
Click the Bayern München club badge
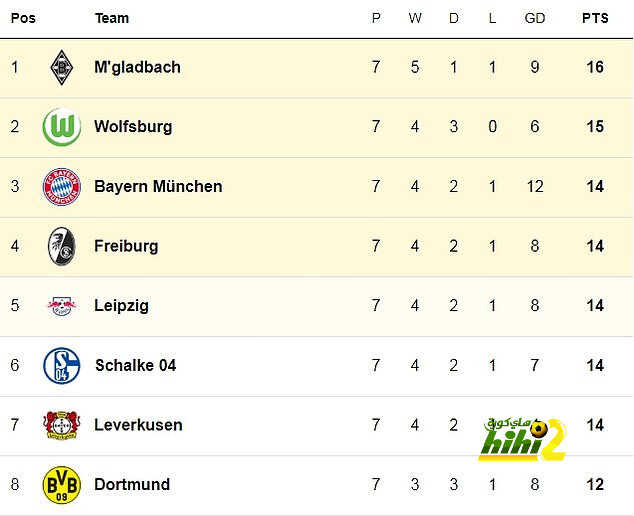[61, 186]
